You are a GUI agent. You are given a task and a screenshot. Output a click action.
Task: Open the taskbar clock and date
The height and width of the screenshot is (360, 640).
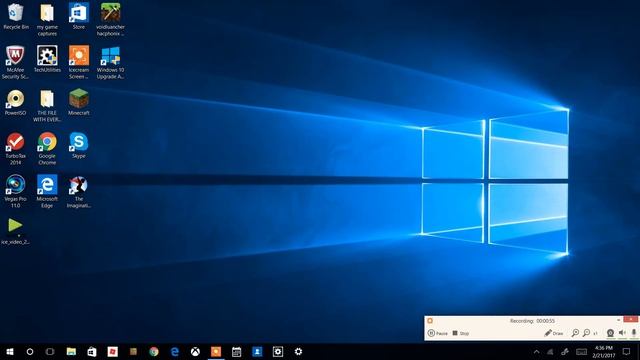click(x=604, y=351)
